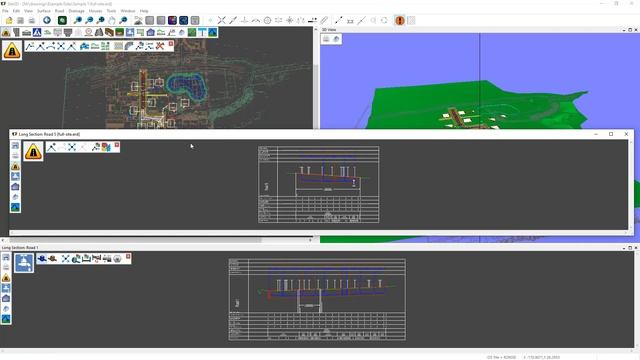Select mountain surface icon in Road 1 section sidebar
This screenshot has width=640, height=360.
[6, 319]
